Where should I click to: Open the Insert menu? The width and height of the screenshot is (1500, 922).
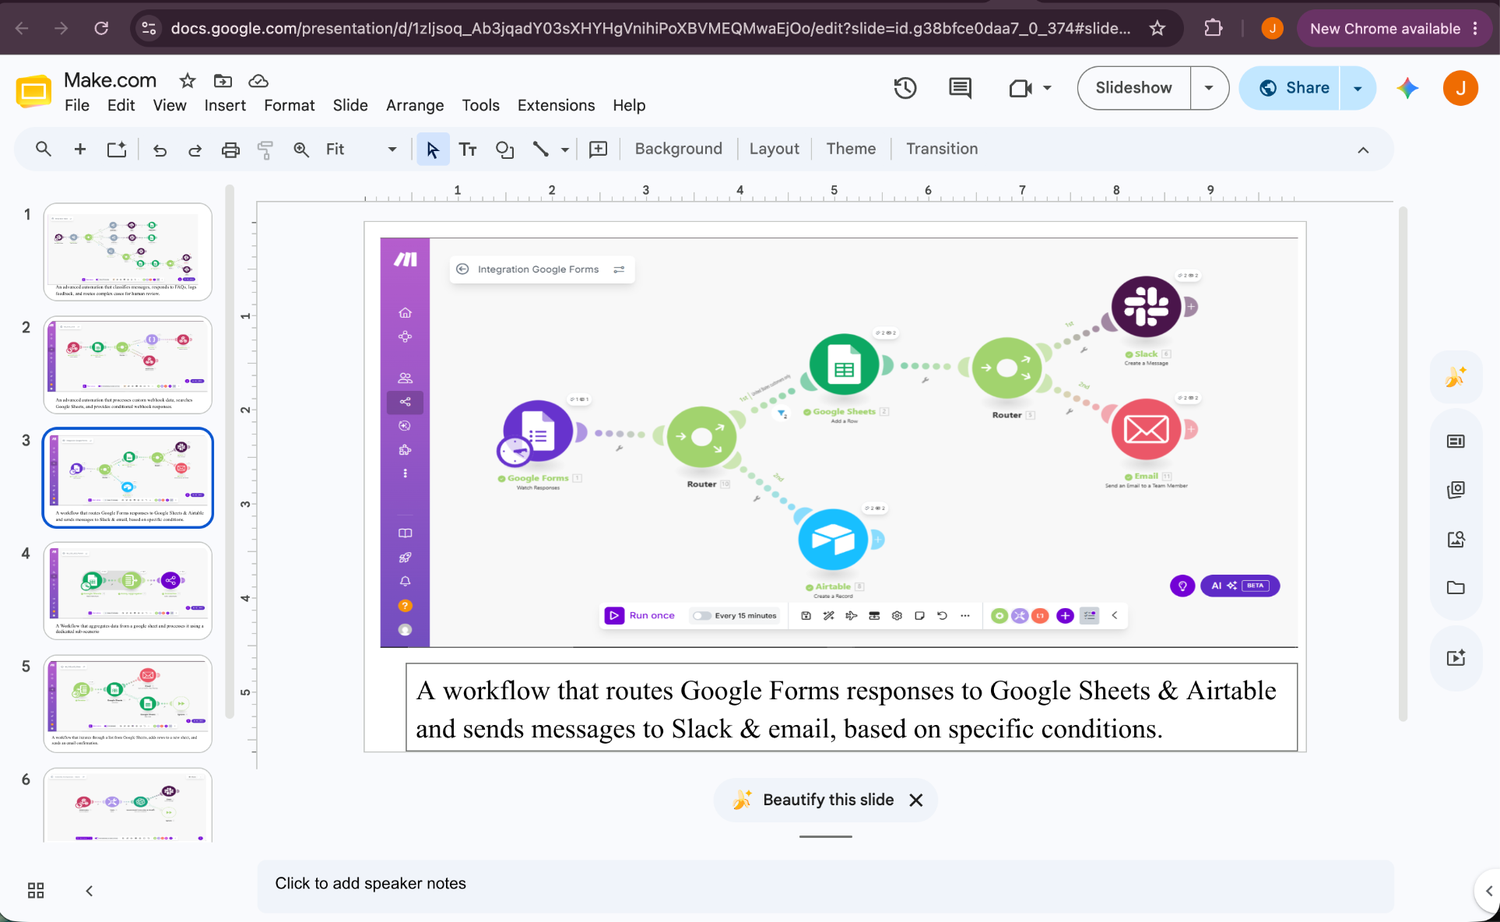225,105
